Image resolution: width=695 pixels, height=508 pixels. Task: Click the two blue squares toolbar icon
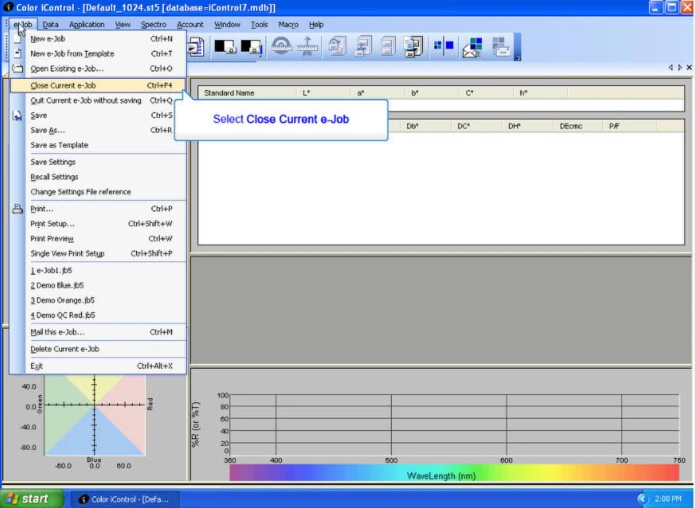point(442,47)
